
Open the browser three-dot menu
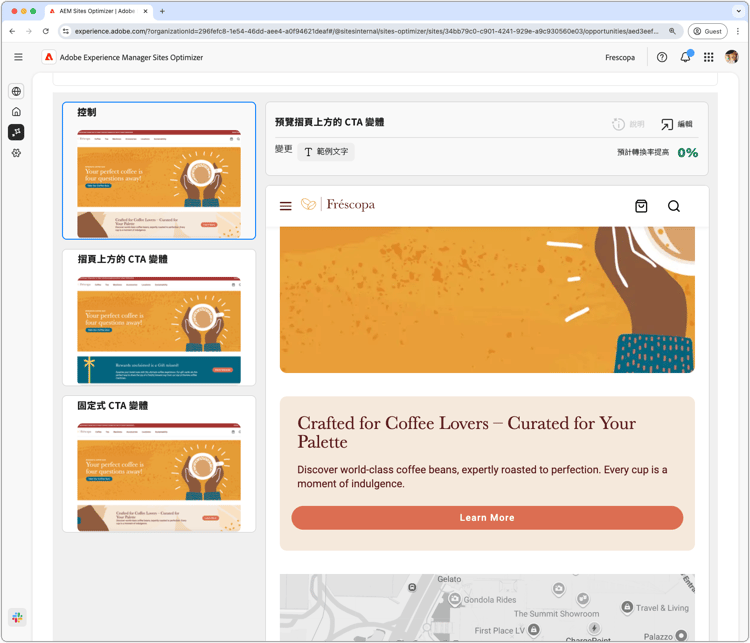(738, 31)
